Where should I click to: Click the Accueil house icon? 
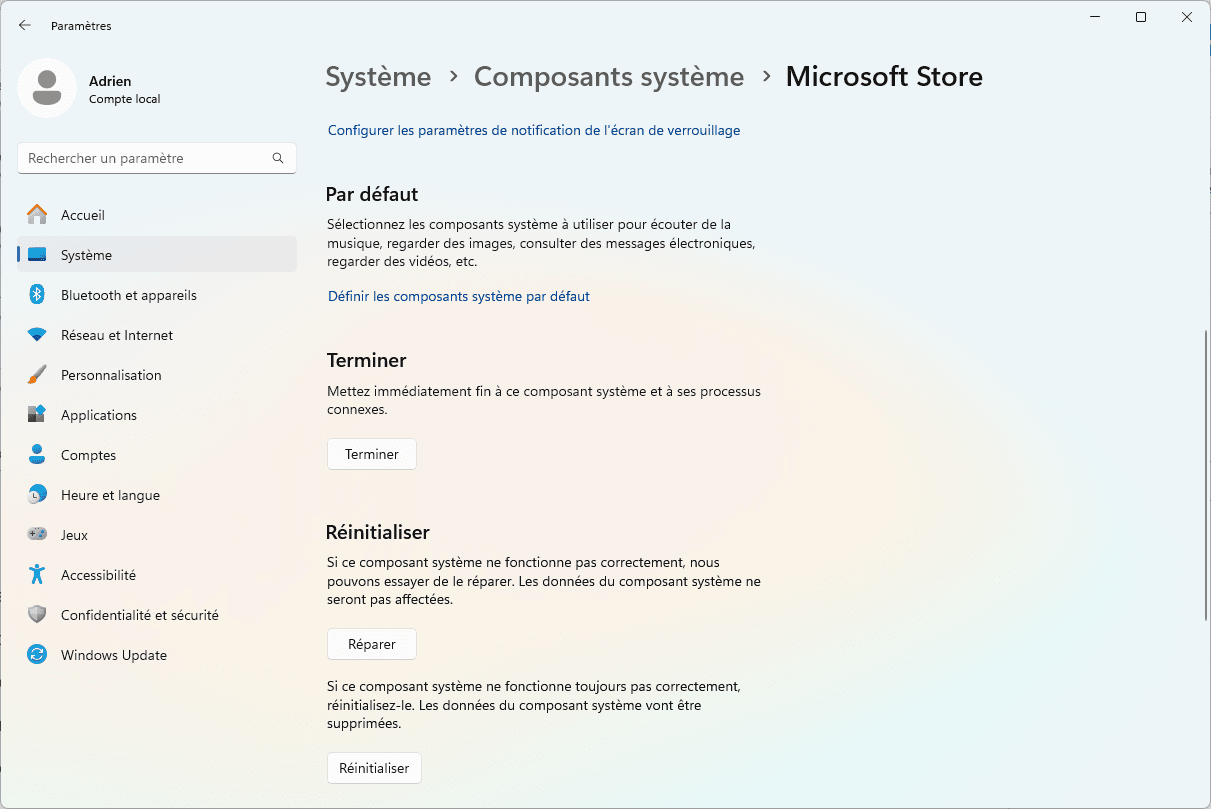37,215
